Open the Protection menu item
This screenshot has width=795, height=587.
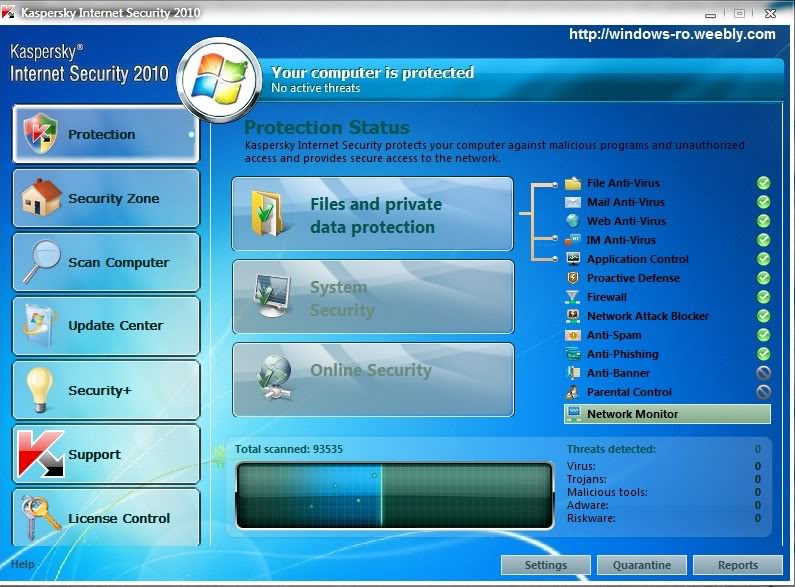(x=105, y=134)
